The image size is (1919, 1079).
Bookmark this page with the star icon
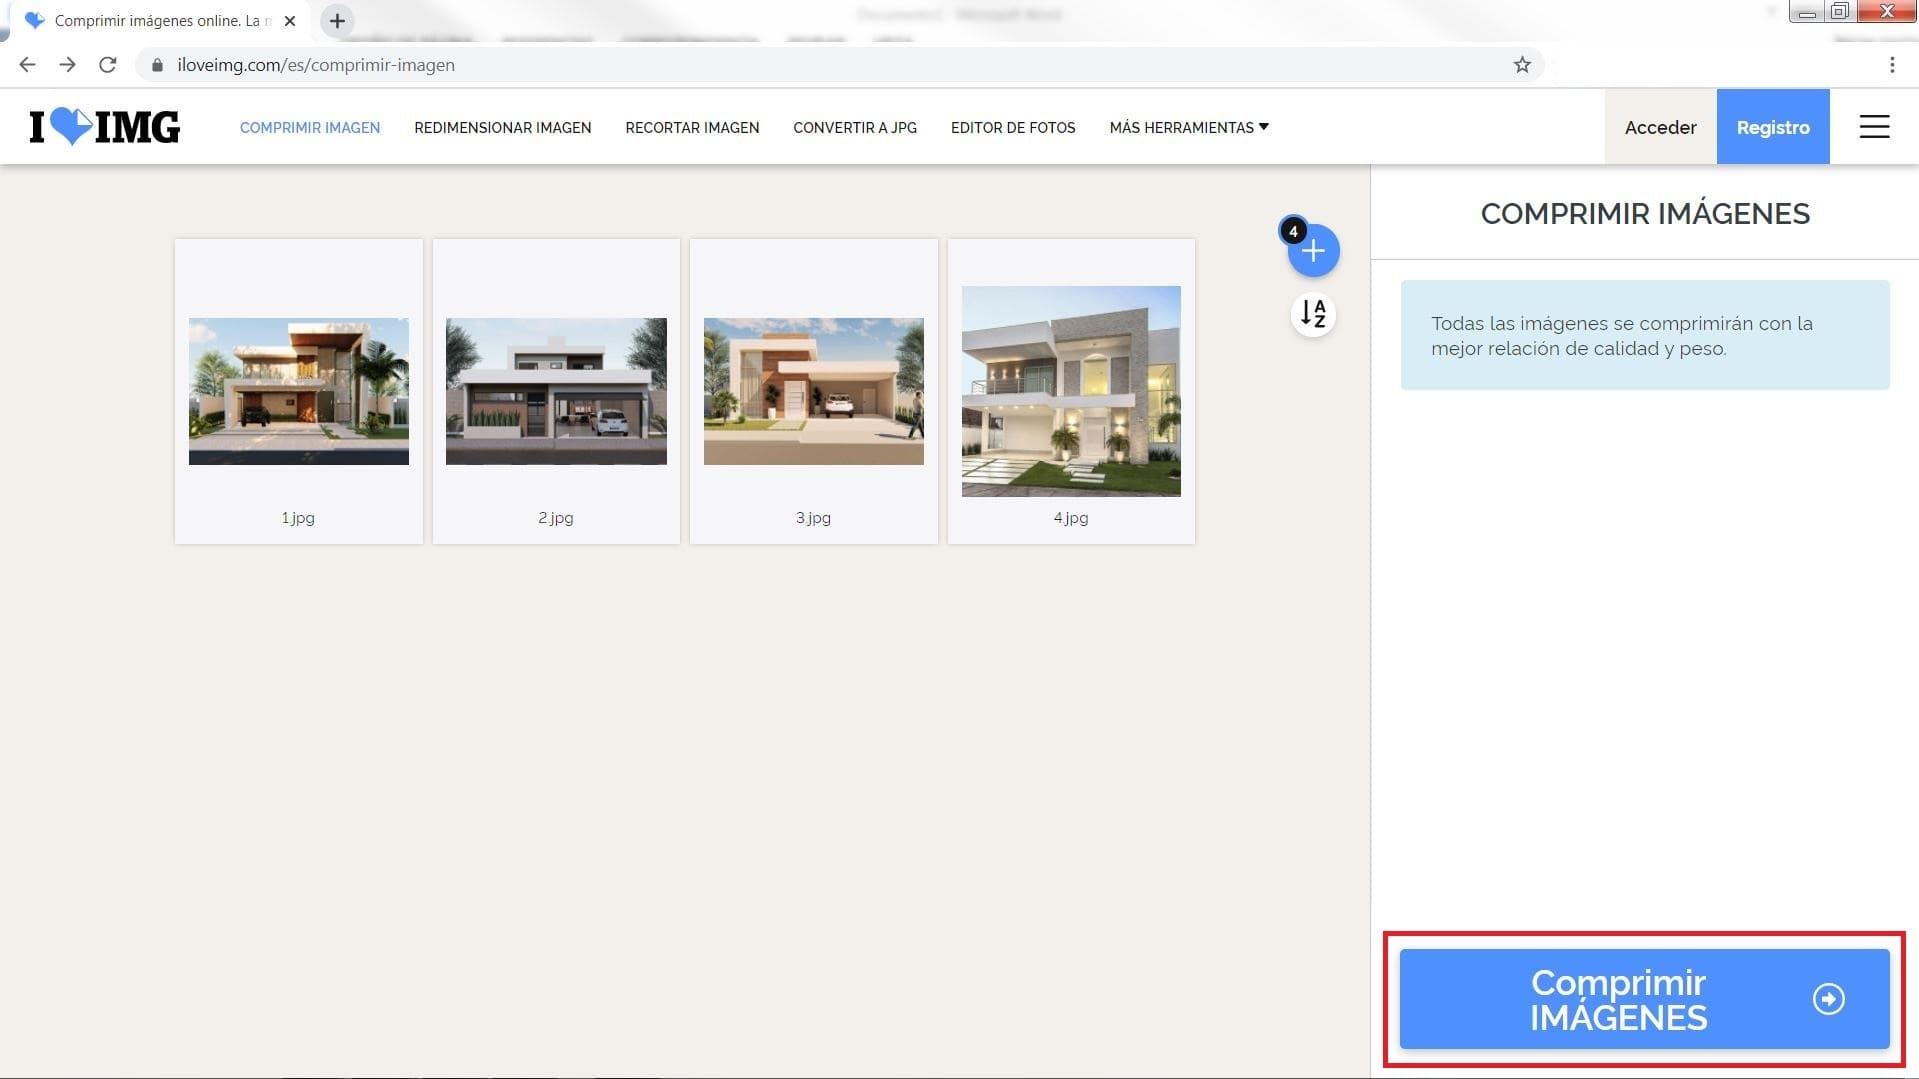click(1522, 65)
